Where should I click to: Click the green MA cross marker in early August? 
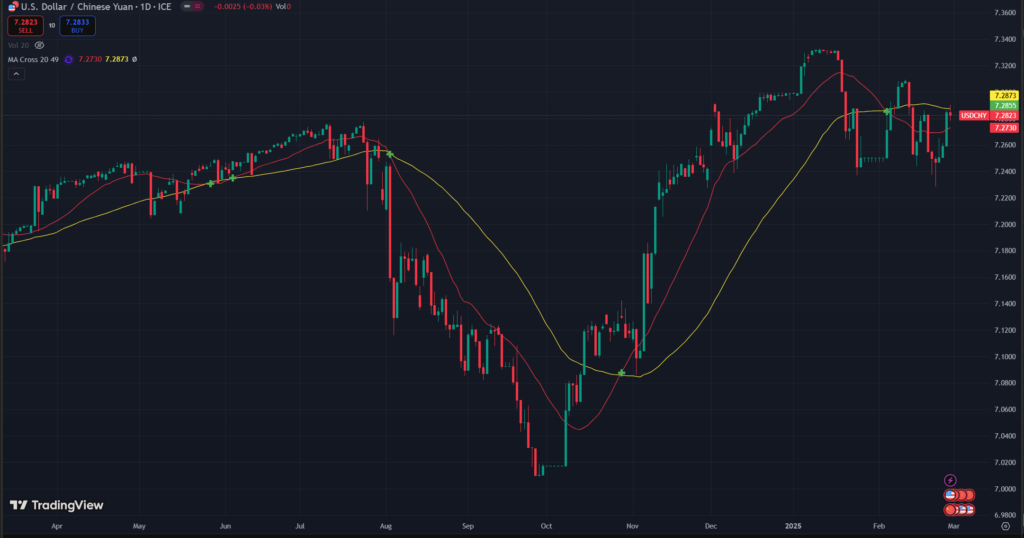[389, 154]
